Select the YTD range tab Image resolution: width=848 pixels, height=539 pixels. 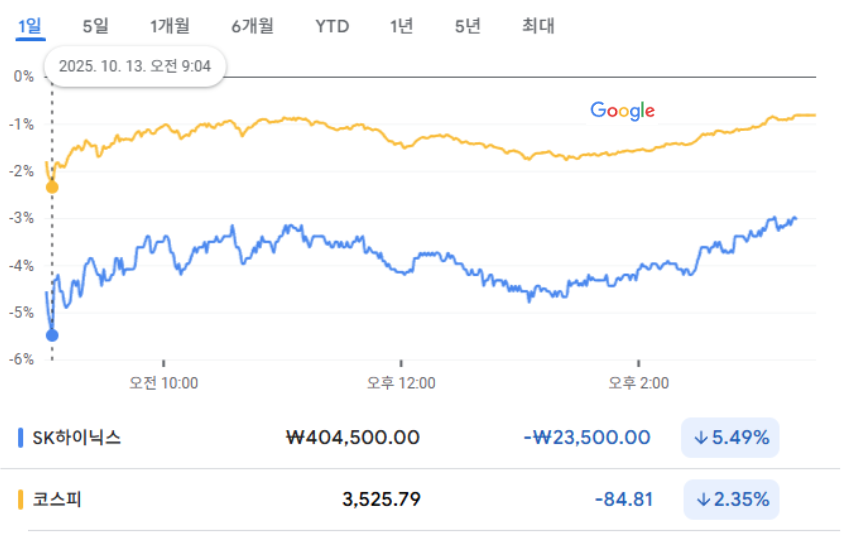pos(332,27)
